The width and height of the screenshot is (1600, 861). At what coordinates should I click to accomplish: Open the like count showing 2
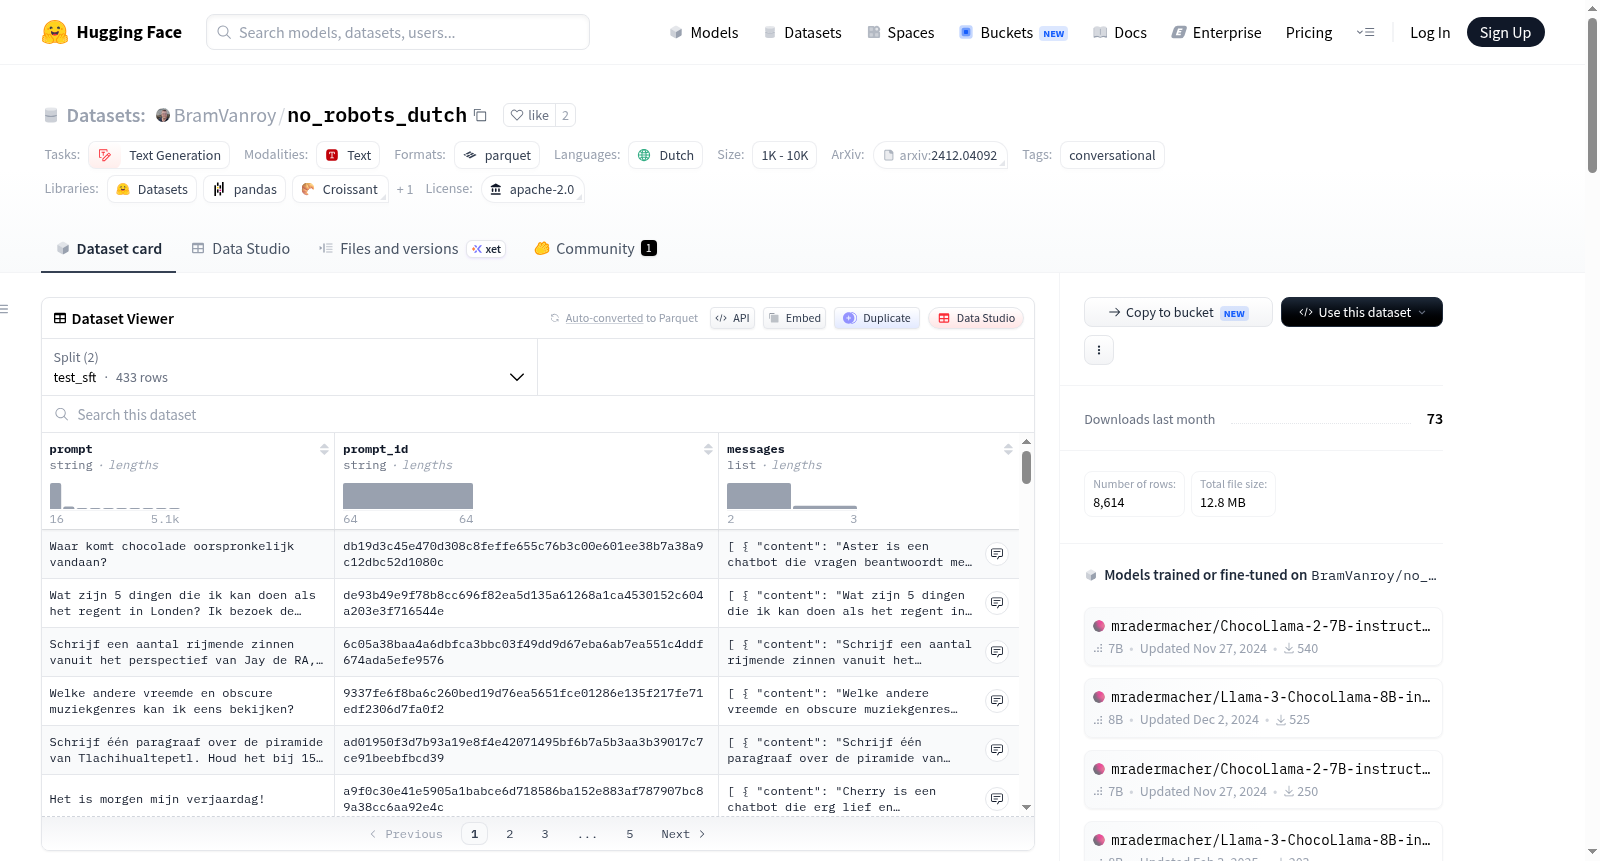coord(565,115)
